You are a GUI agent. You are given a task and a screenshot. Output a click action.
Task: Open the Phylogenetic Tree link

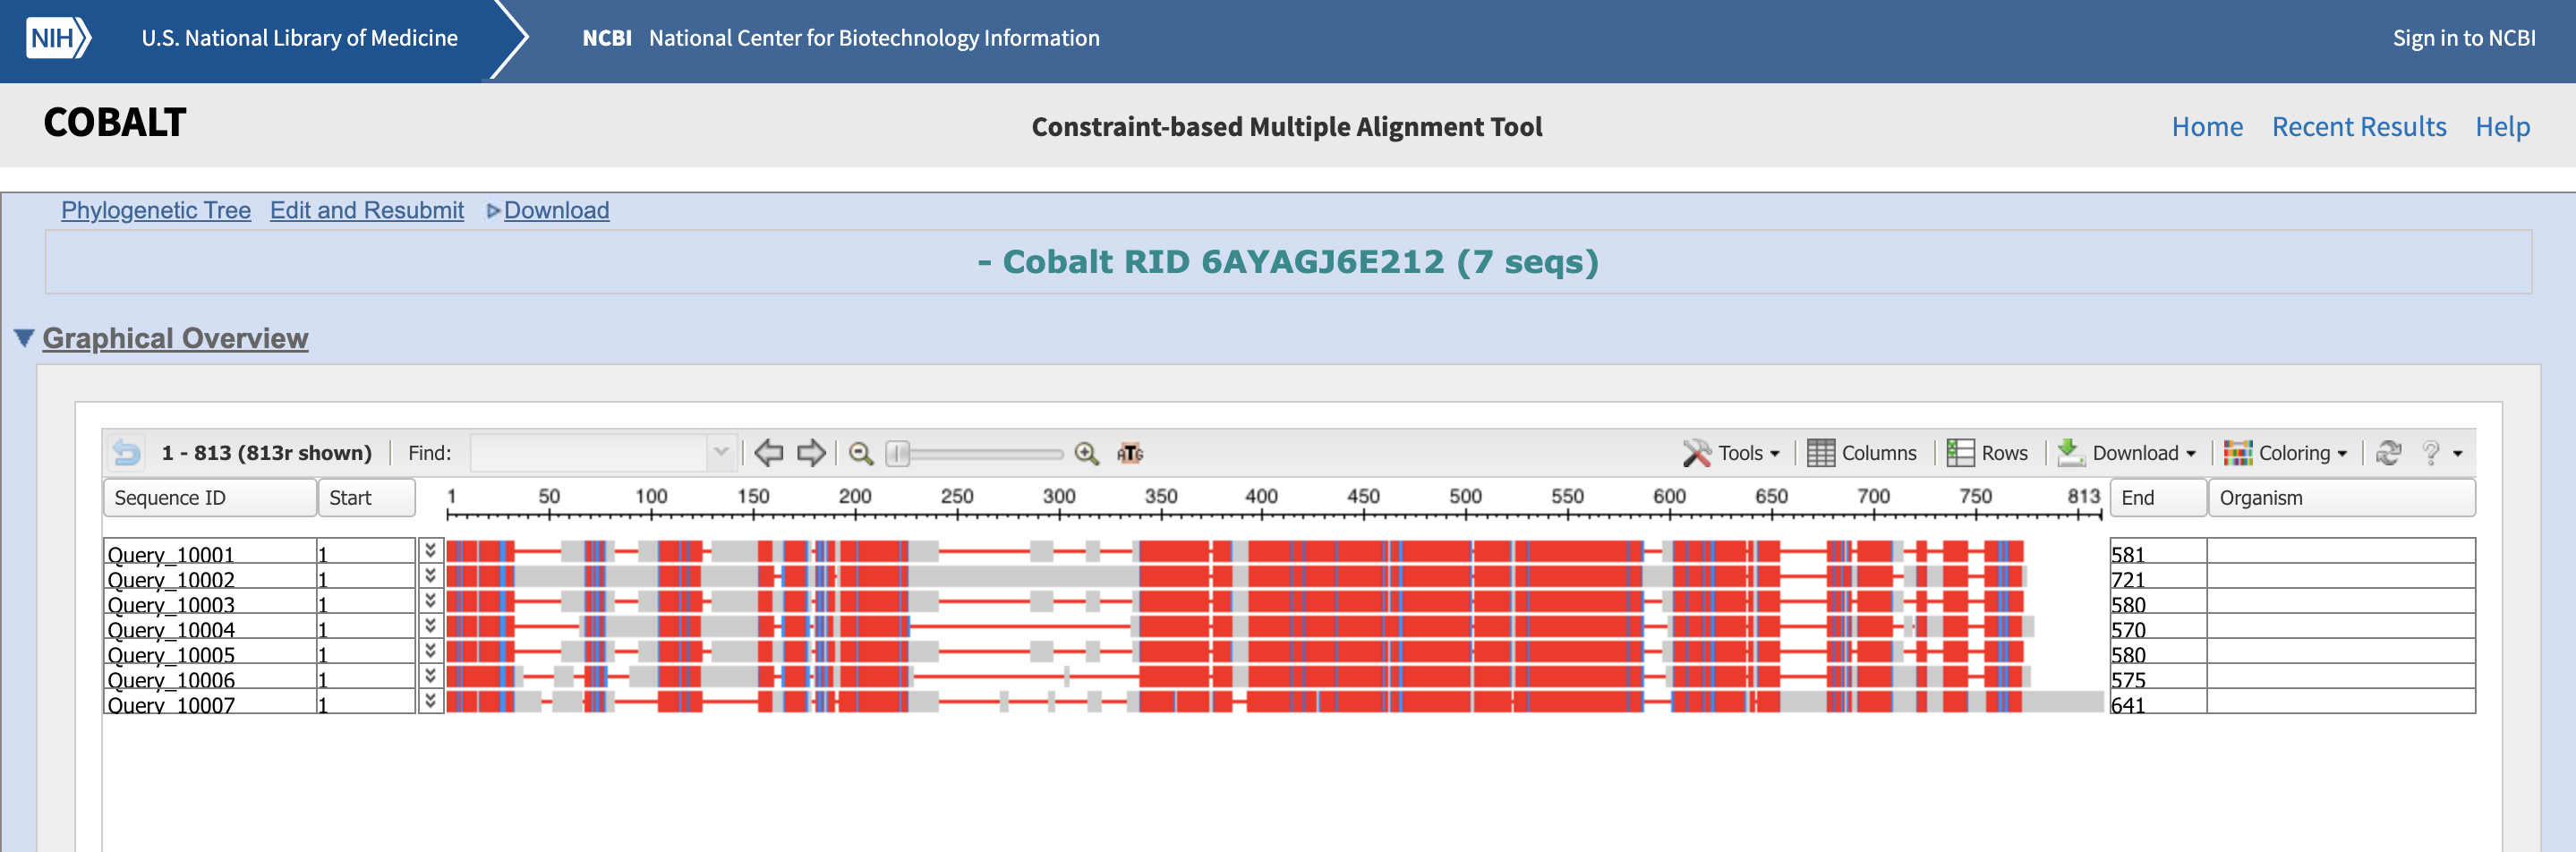point(156,210)
